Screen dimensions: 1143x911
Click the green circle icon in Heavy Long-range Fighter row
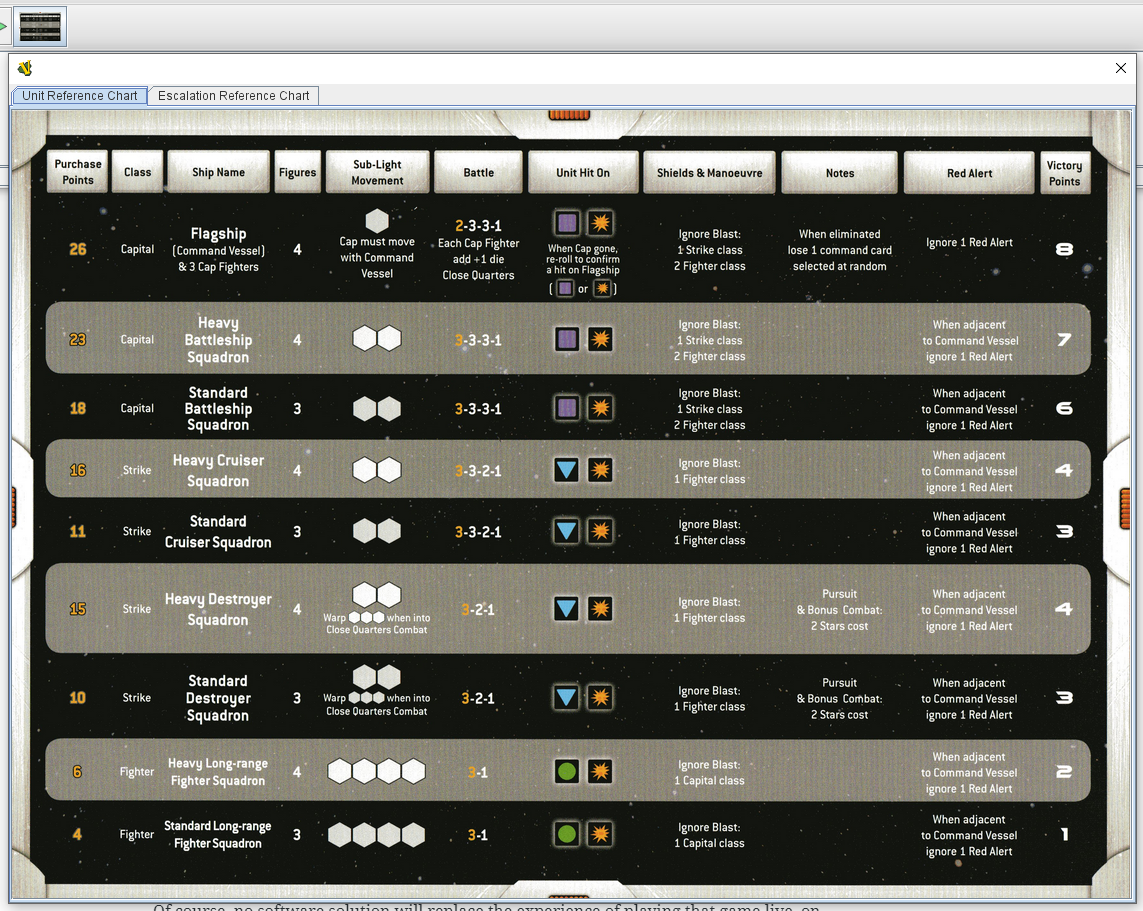pos(567,772)
